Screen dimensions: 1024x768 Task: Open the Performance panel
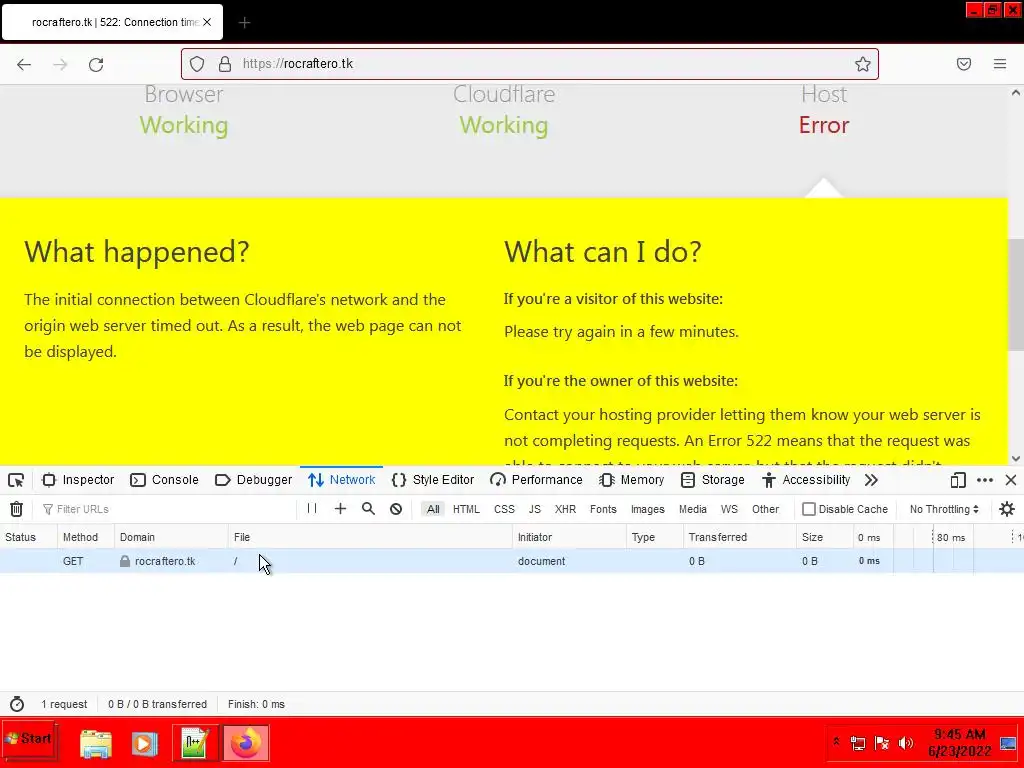pyautogui.click(x=536, y=480)
